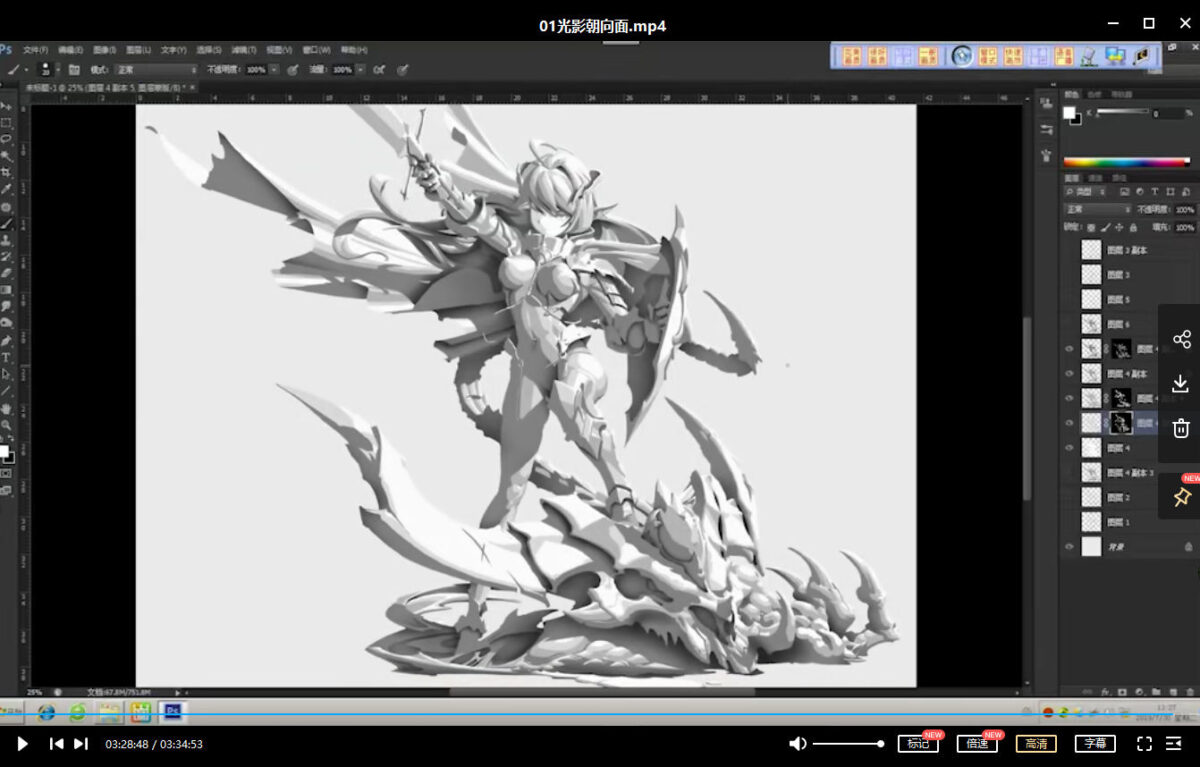Toggle visibility of 图层 4 副本 layer
The image size is (1200, 767).
1070,374
